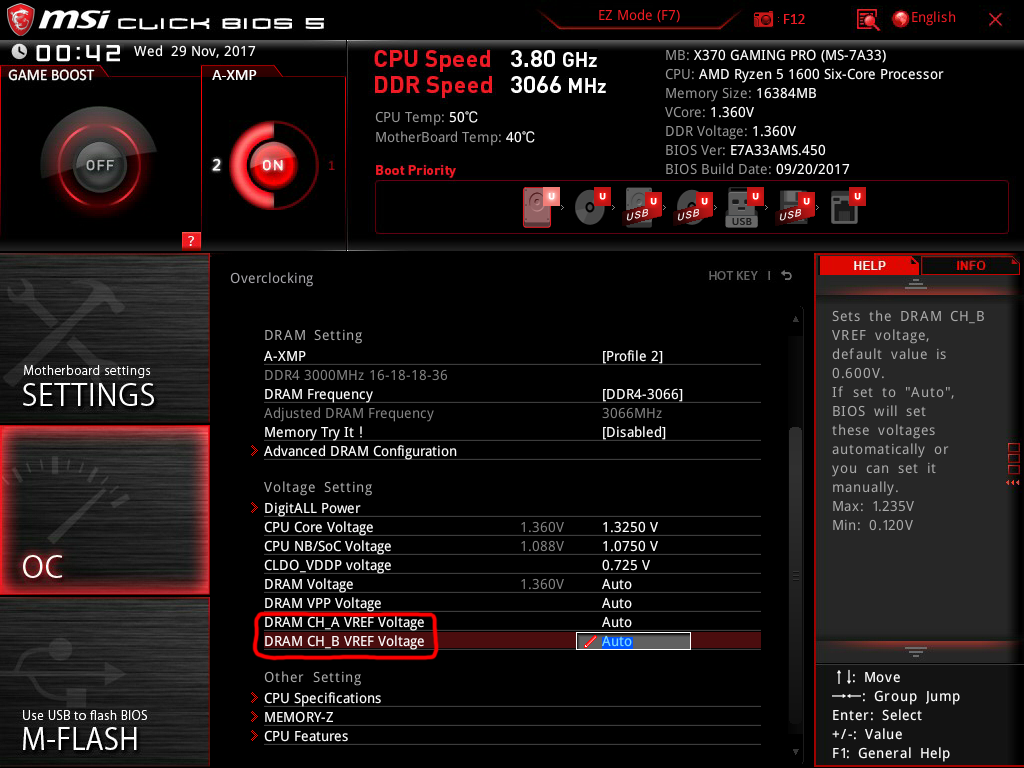
Task: Click the date Wed 29 Nov, 2017
Action: (195, 51)
